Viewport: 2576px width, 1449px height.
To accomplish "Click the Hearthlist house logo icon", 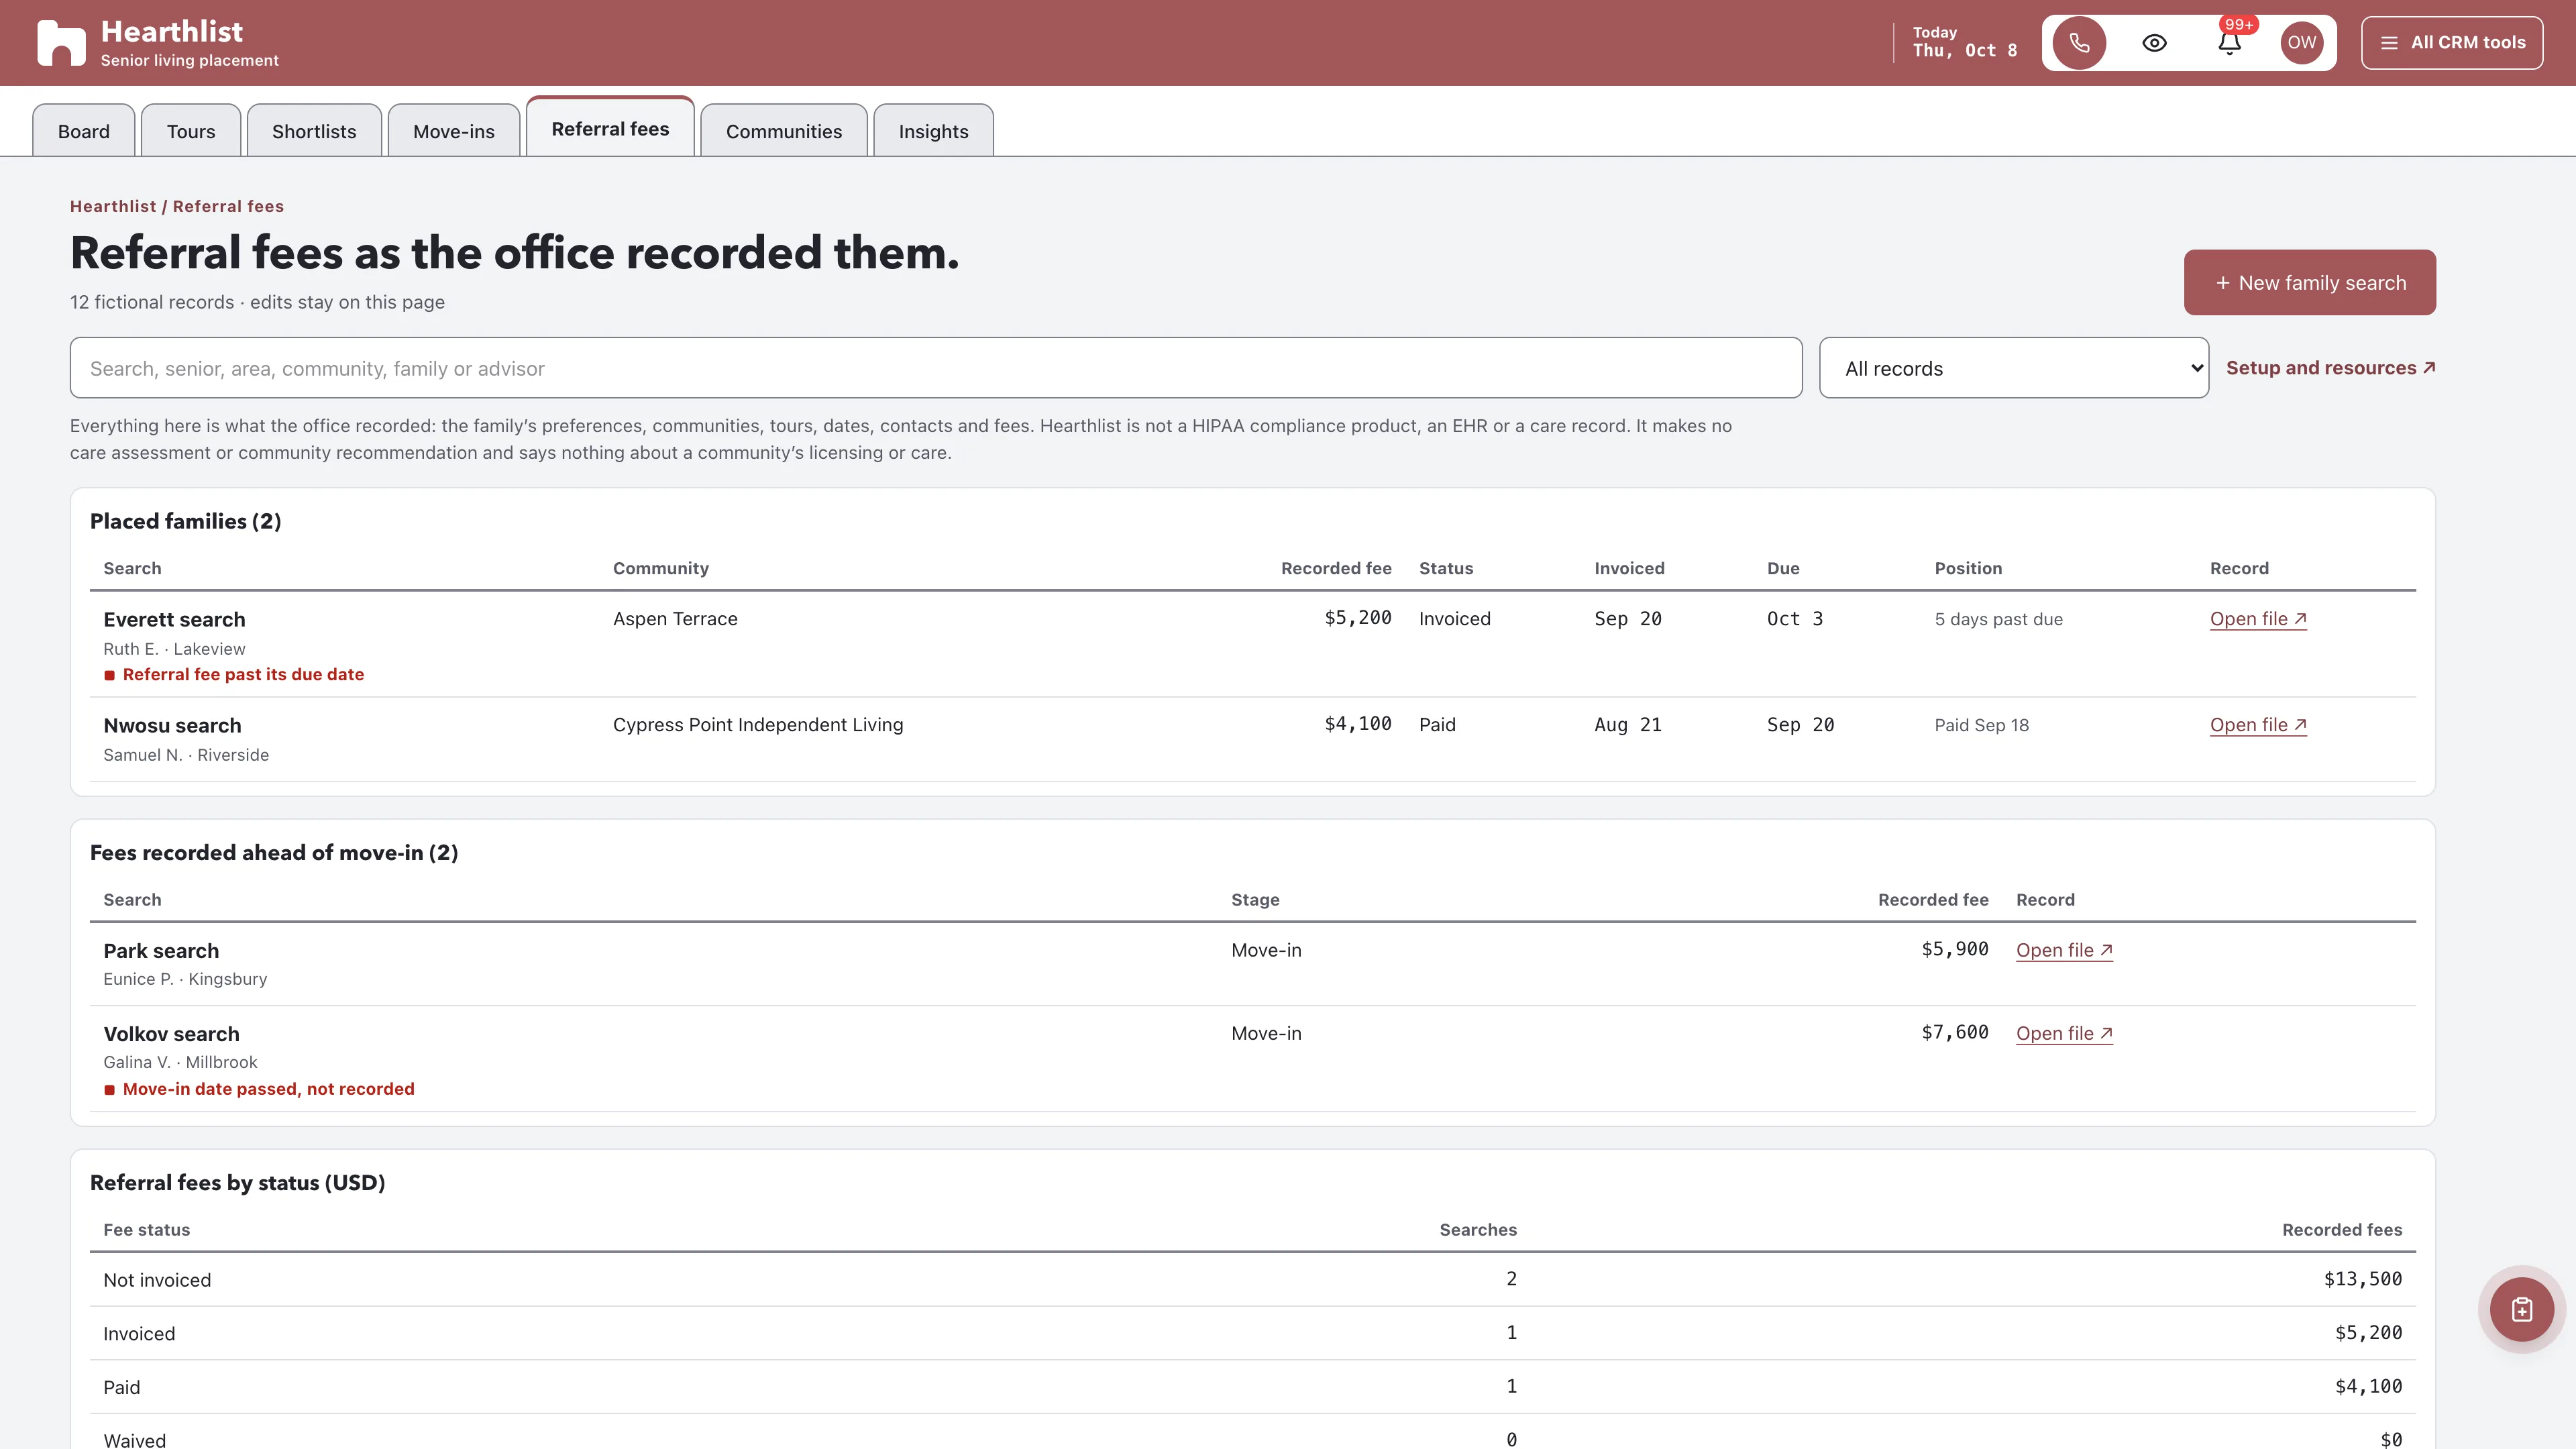I will pos(61,43).
